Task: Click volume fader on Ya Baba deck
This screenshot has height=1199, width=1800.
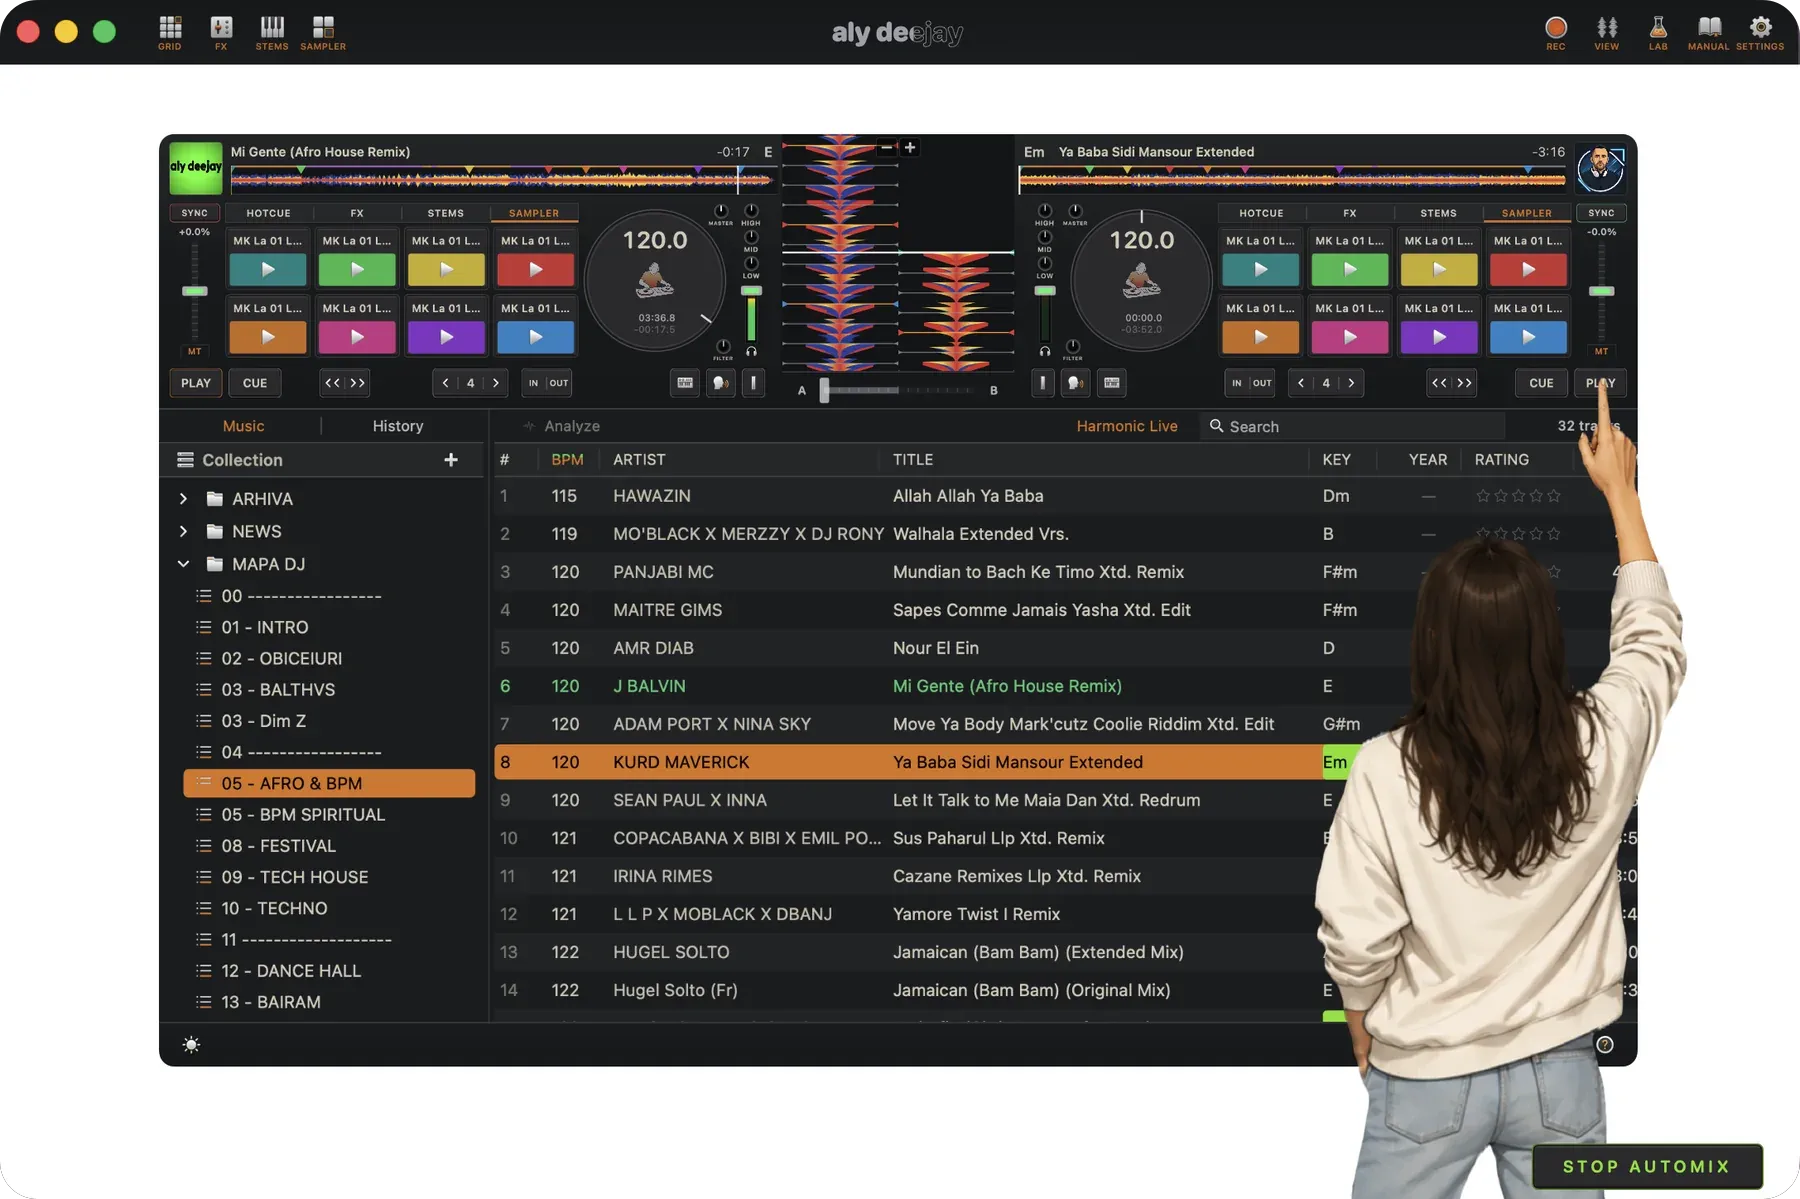Action: click(1045, 291)
